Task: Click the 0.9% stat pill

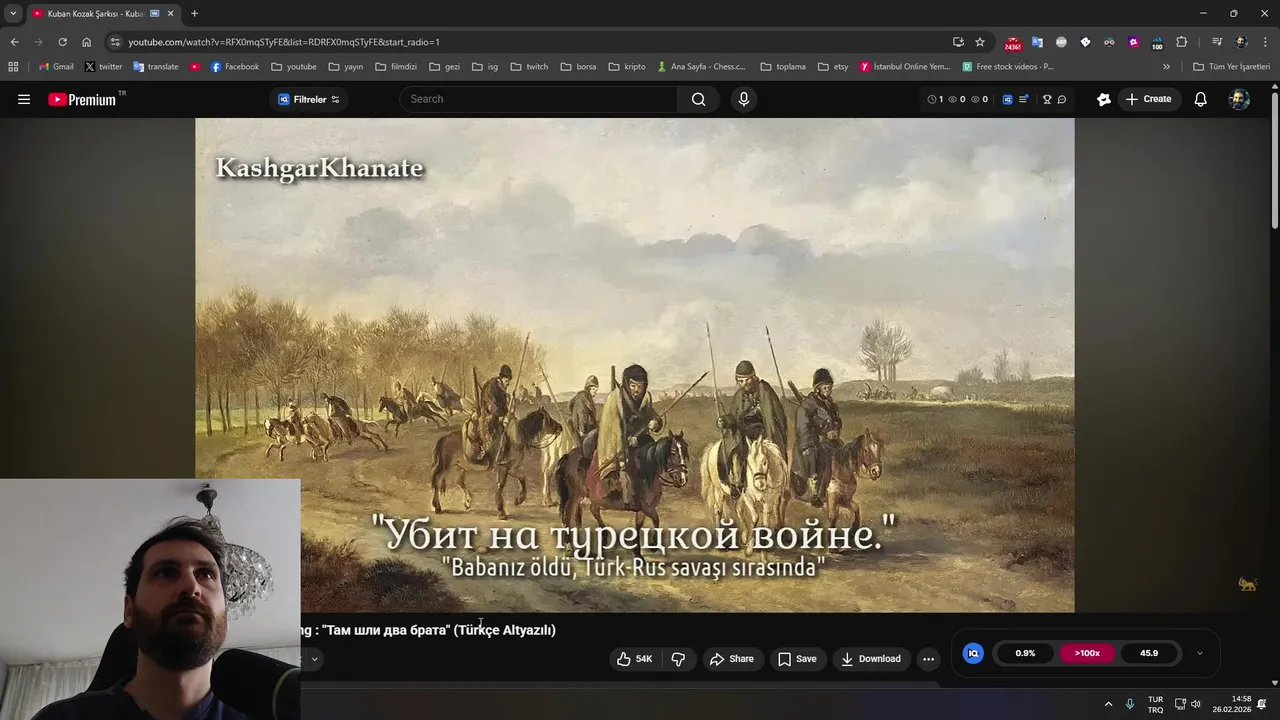Action: point(1025,653)
